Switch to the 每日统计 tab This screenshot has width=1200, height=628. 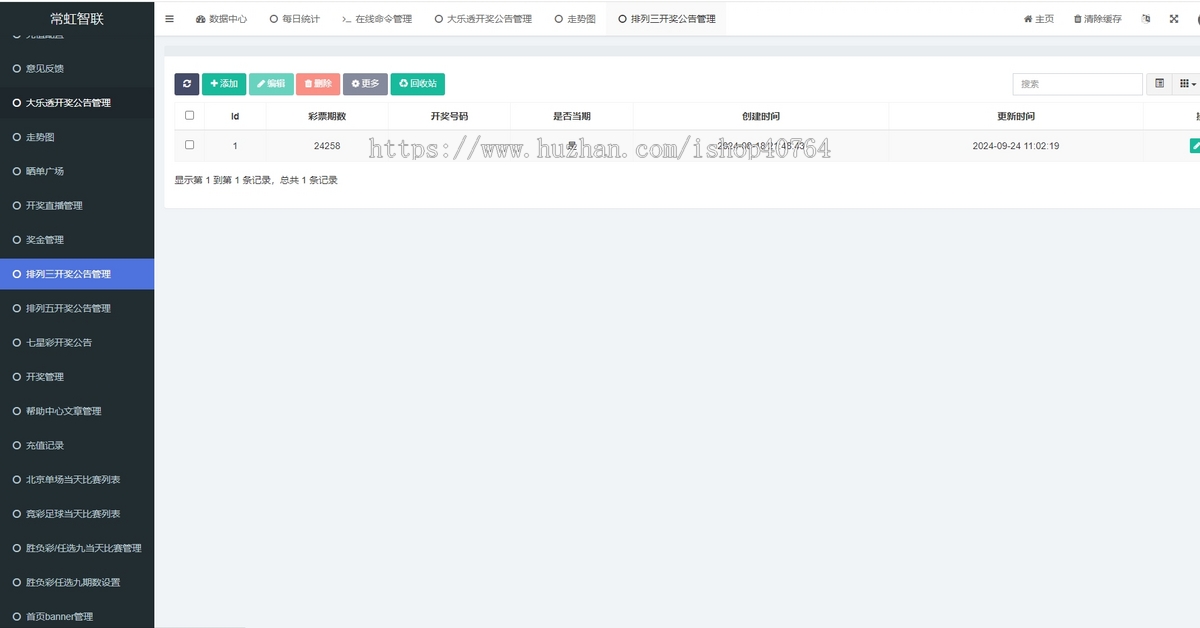pos(295,19)
